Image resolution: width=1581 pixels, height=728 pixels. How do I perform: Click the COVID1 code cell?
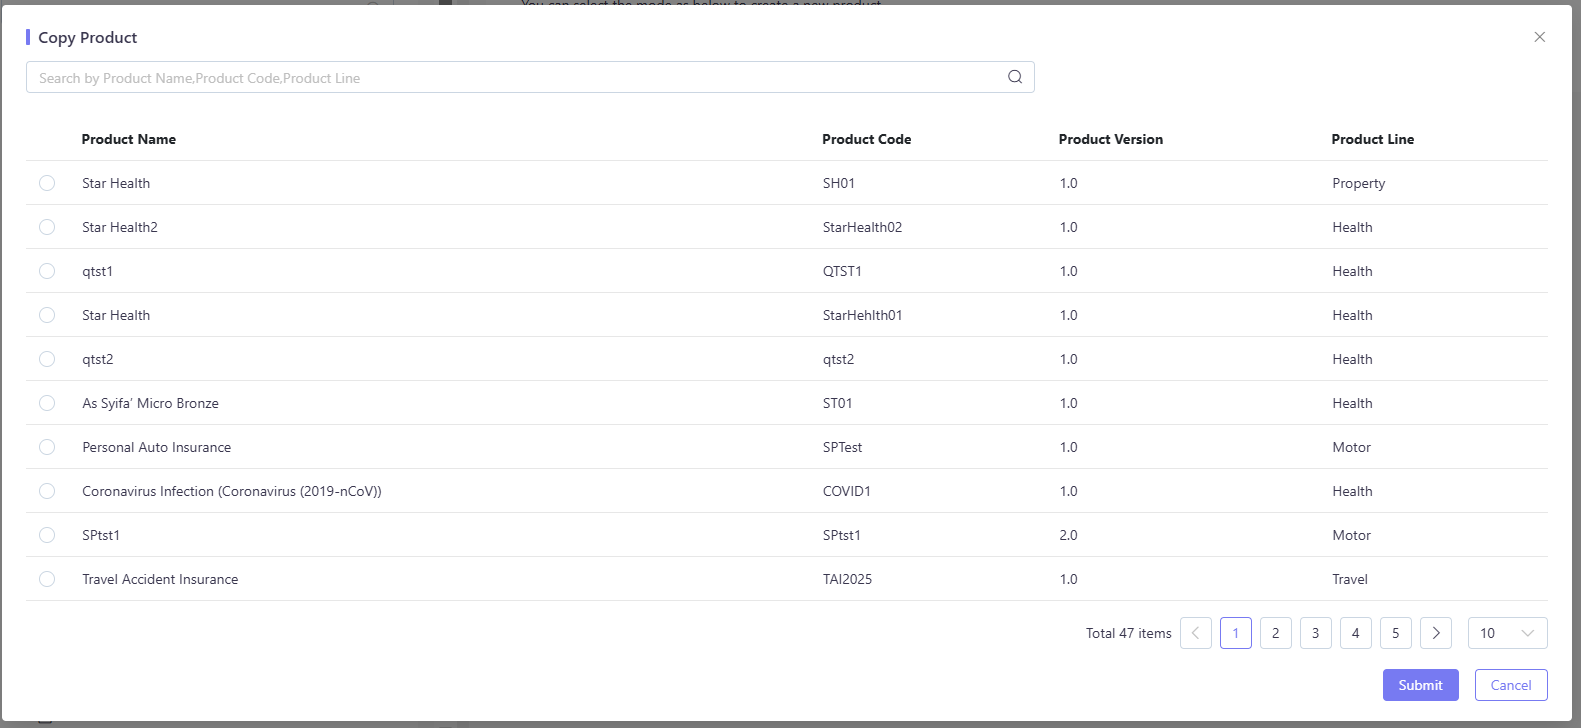(847, 491)
